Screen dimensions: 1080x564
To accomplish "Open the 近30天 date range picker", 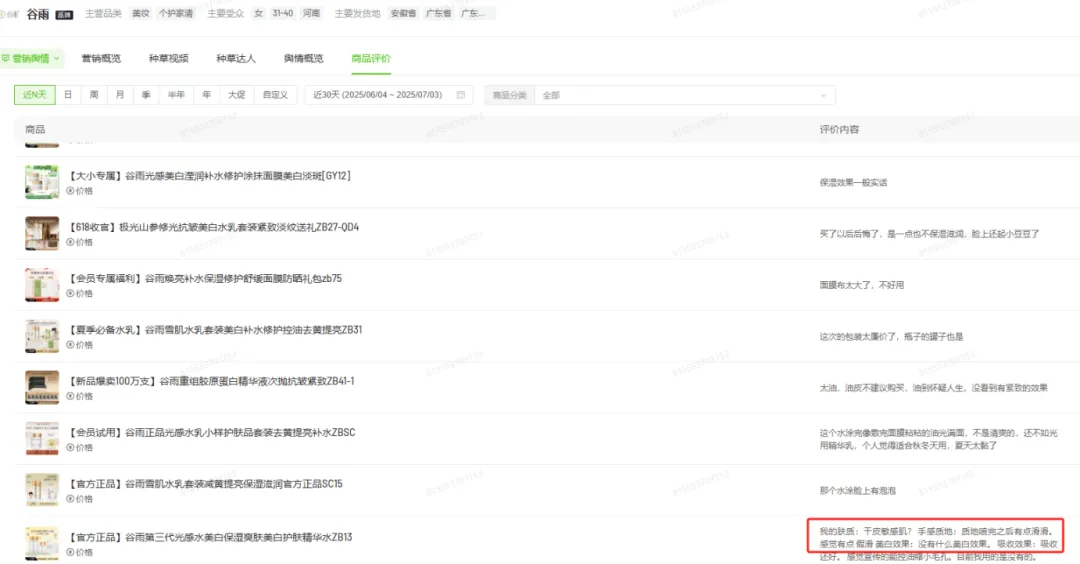I will click(x=388, y=95).
